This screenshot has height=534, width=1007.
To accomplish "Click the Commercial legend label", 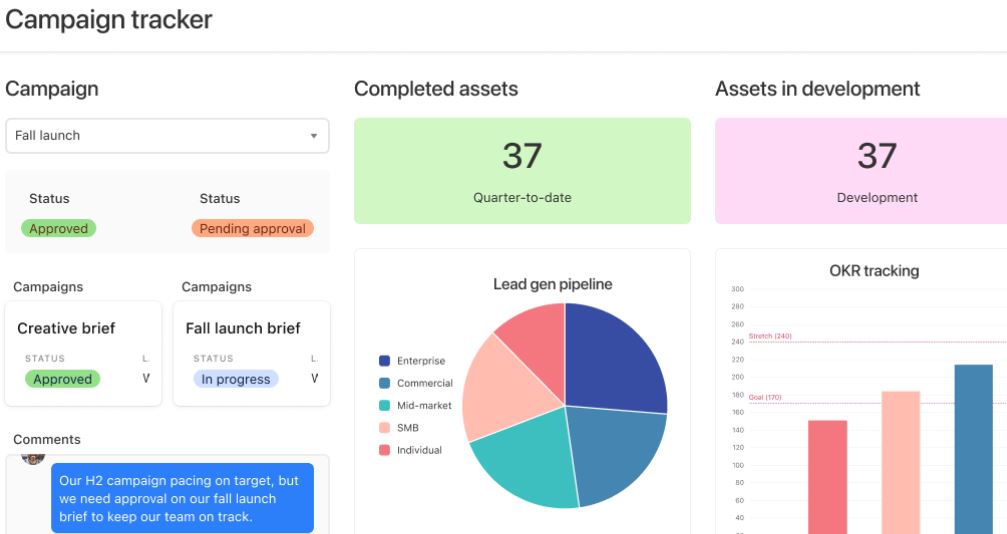I will click(x=425, y=383).
